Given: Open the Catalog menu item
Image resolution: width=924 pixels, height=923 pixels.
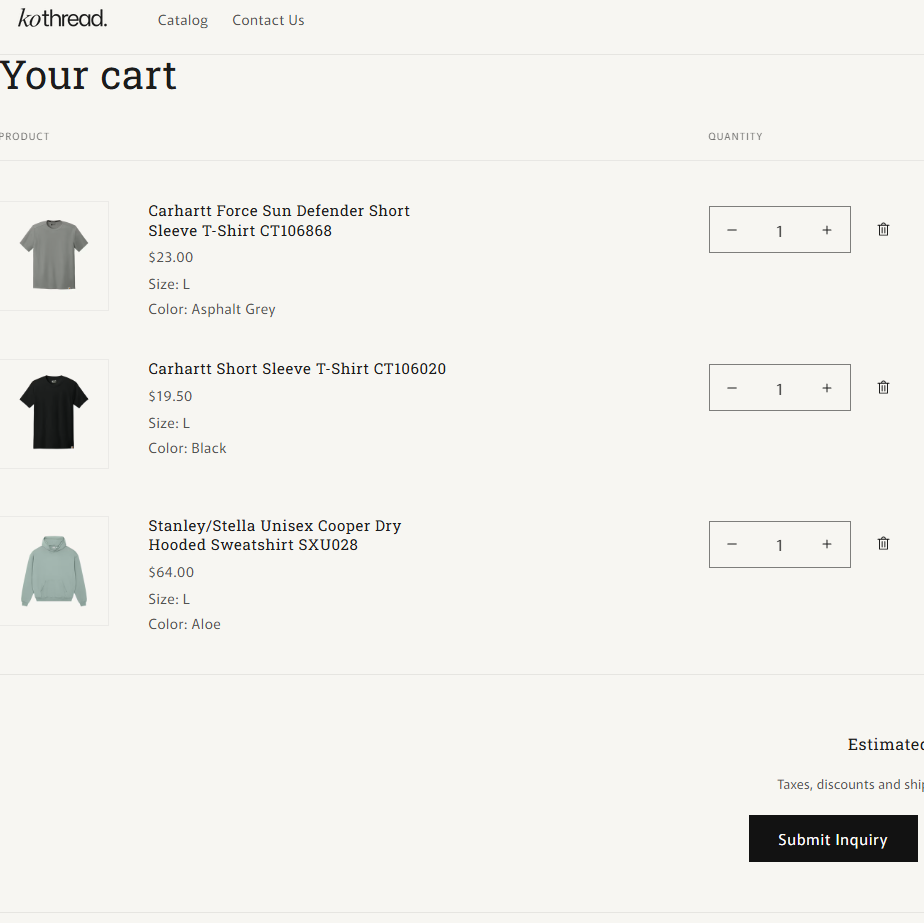Looking at the screenshot, I should point(183,20).
